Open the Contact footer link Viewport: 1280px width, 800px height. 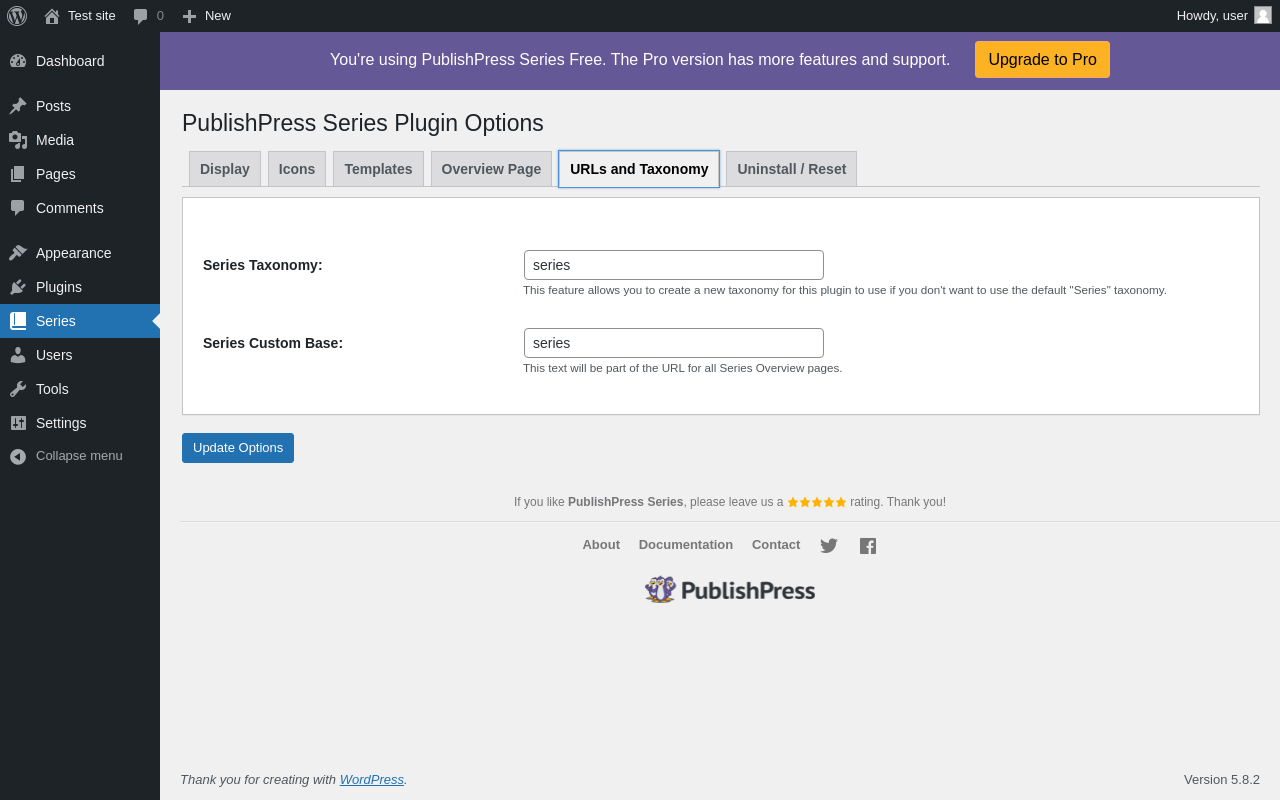click(776, 545)
